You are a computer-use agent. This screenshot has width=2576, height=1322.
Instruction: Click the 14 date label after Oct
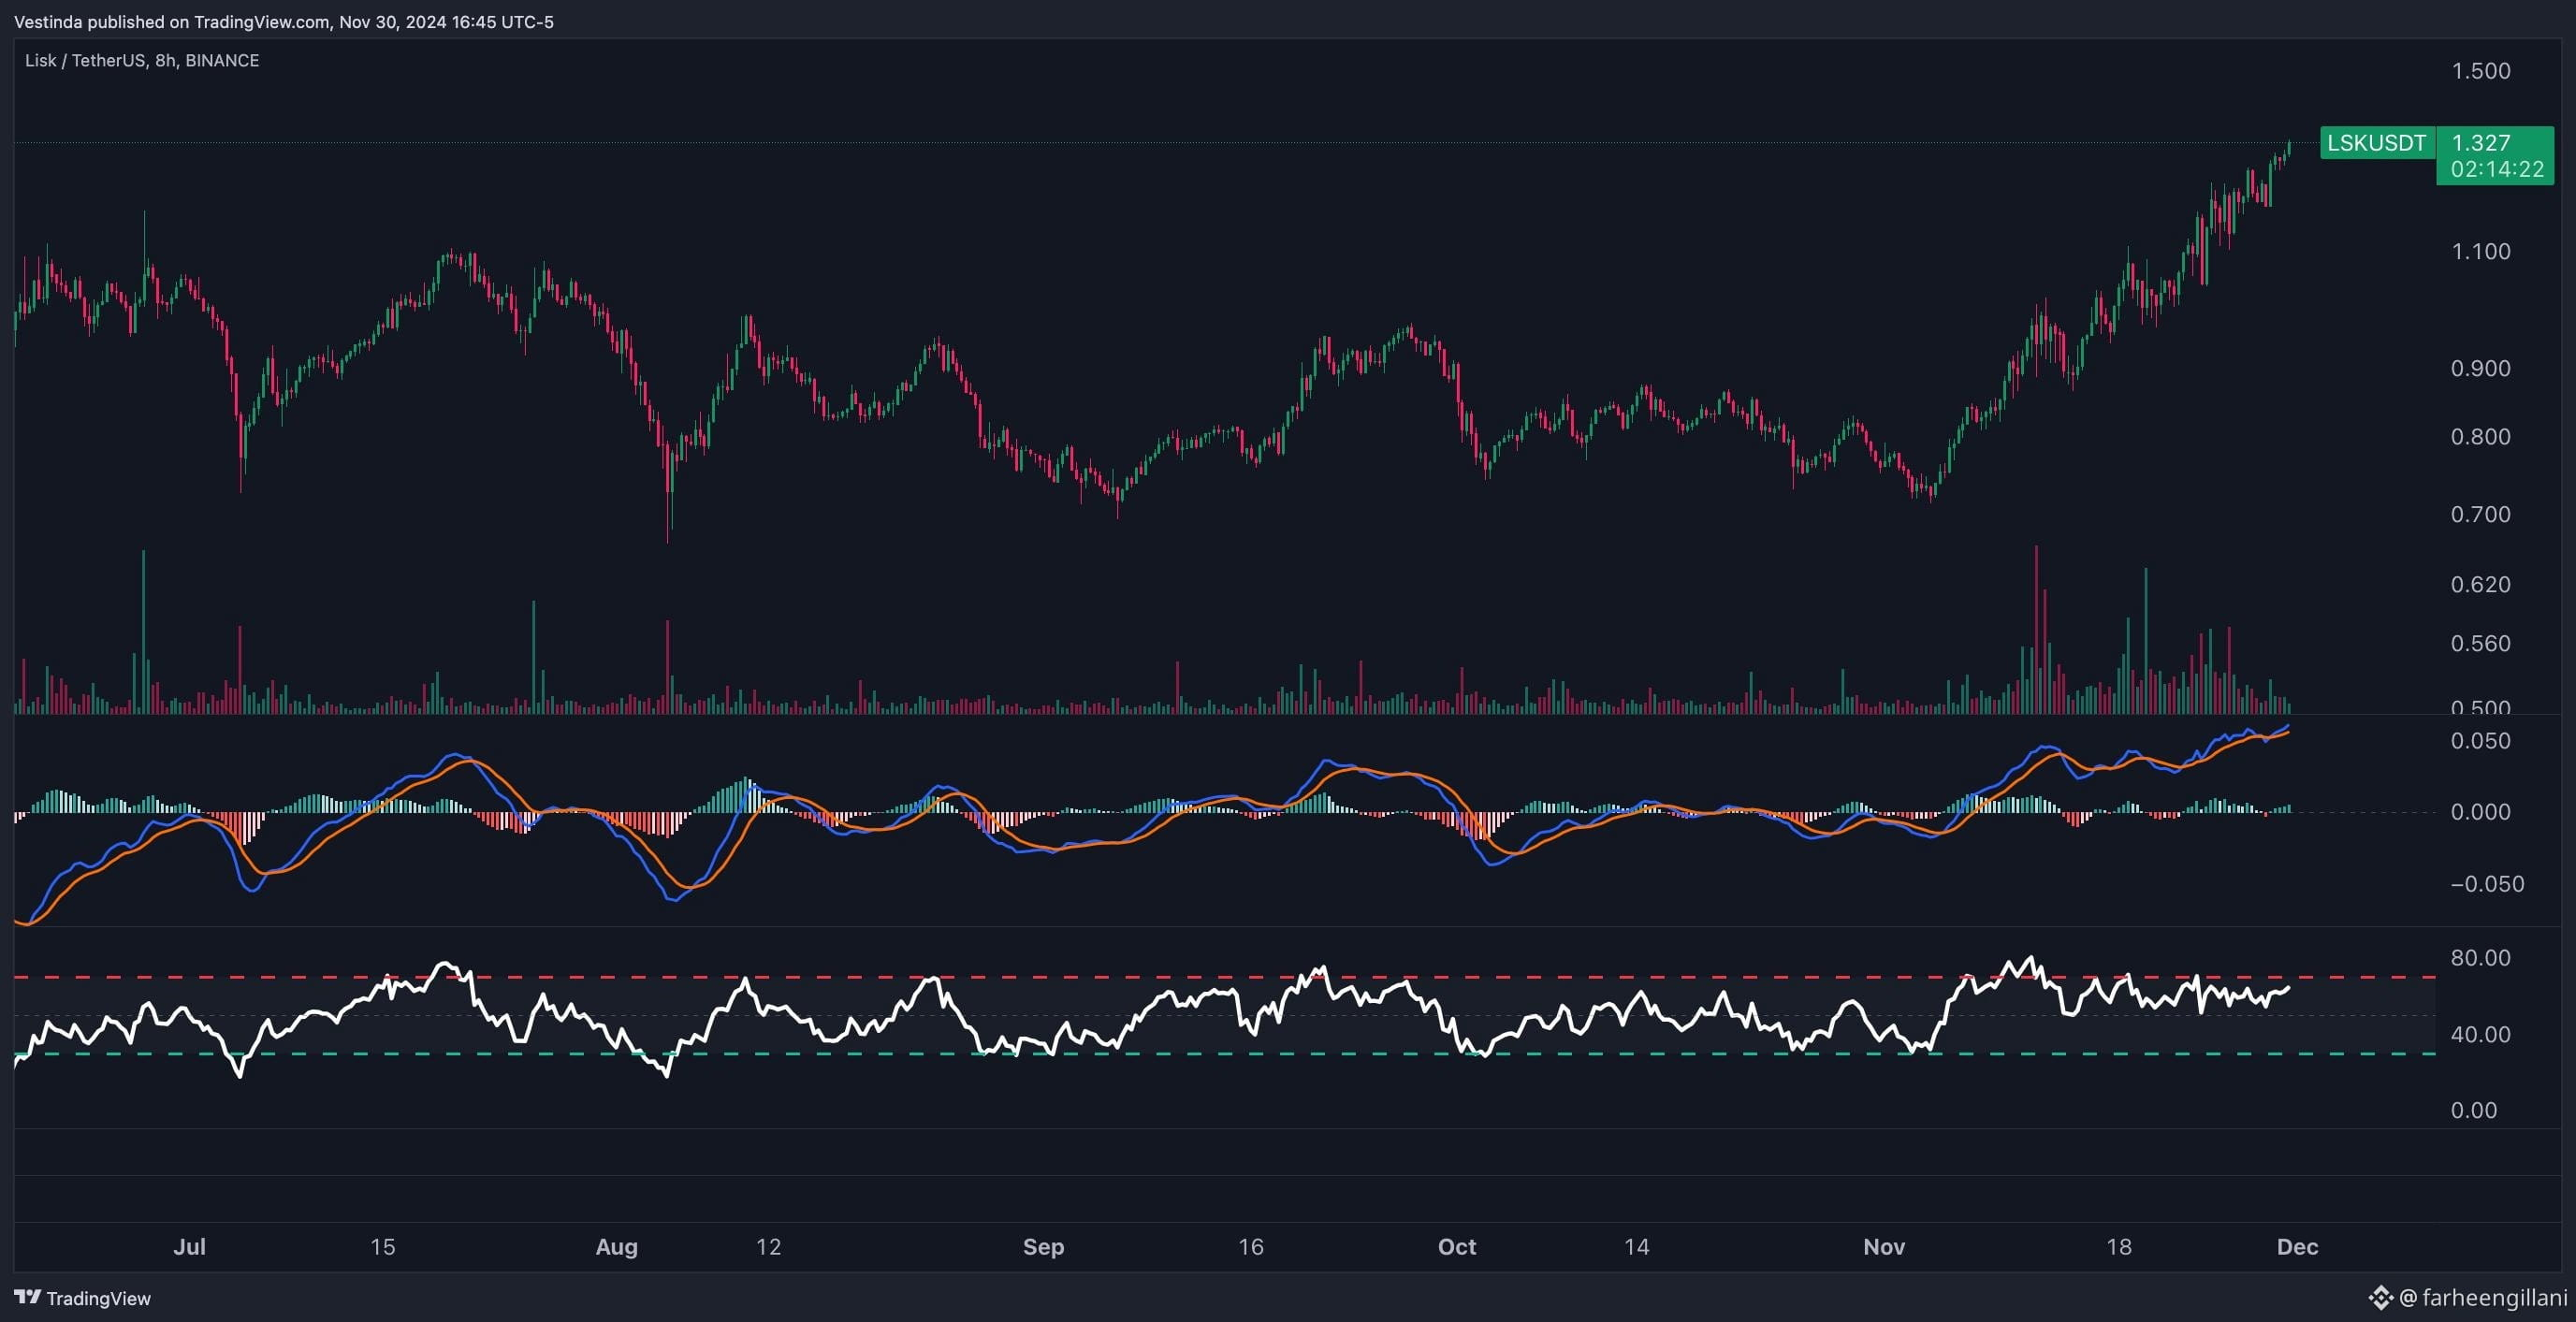click(1636, 1247)
